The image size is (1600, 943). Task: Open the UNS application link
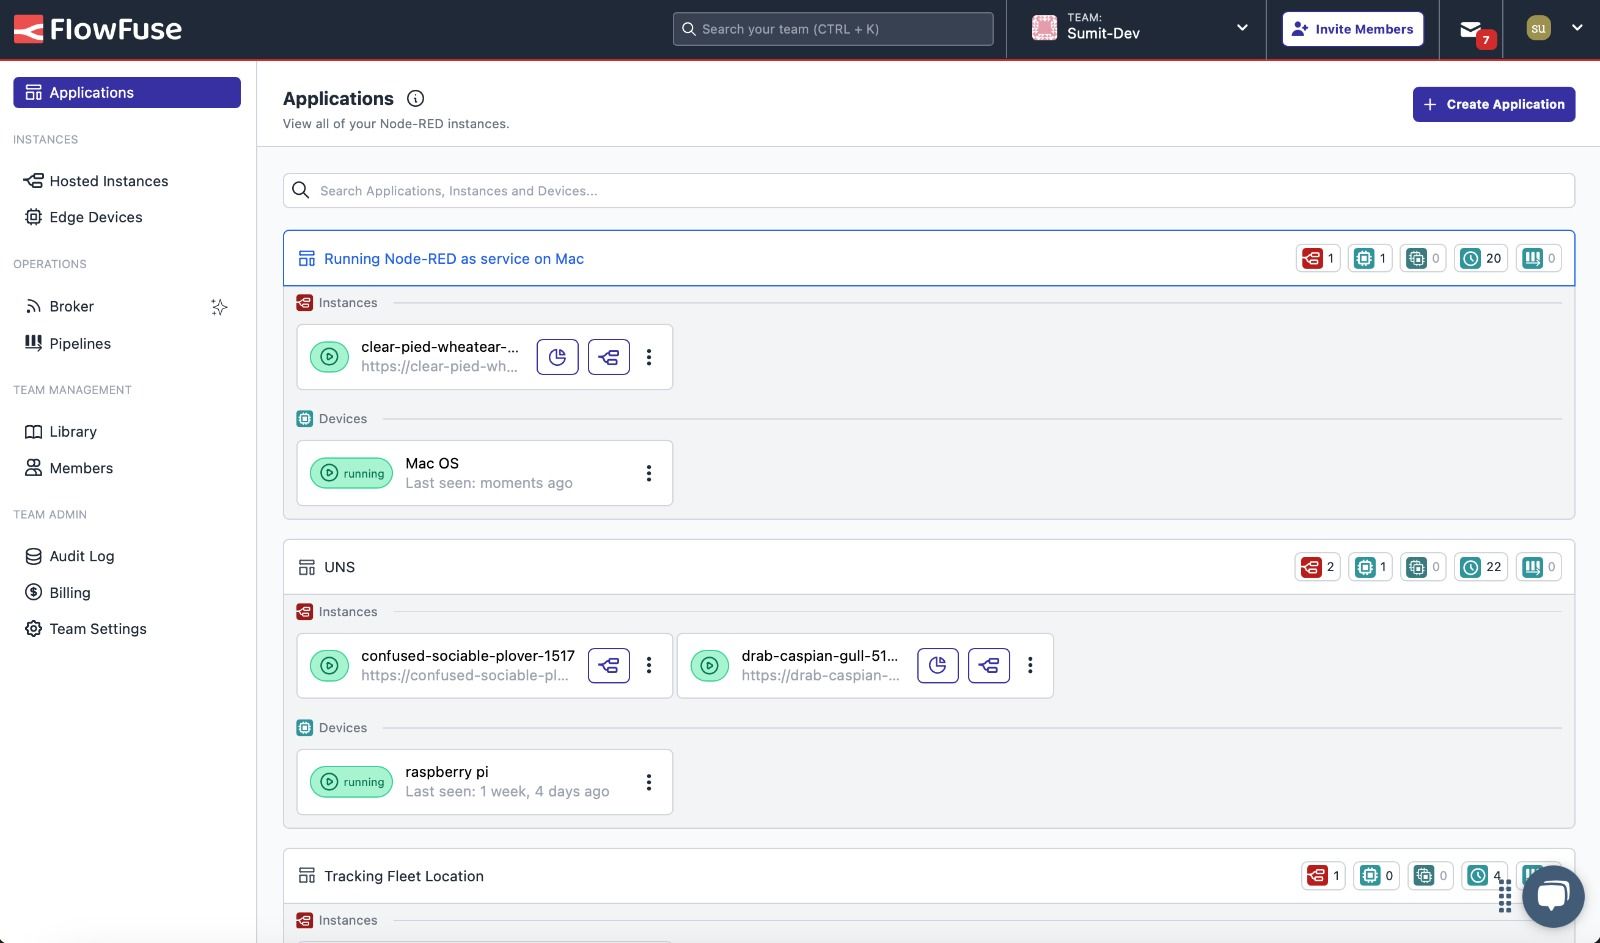340,567
